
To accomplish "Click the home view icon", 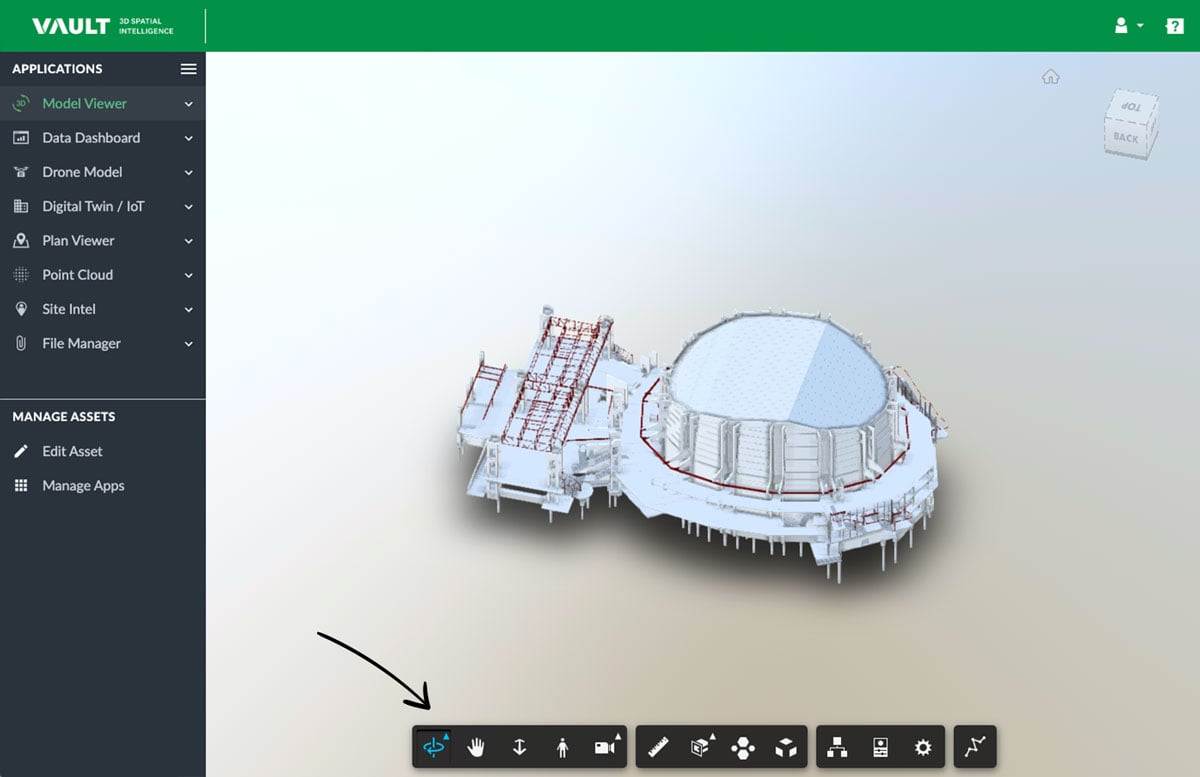I will click(1050, 77).
